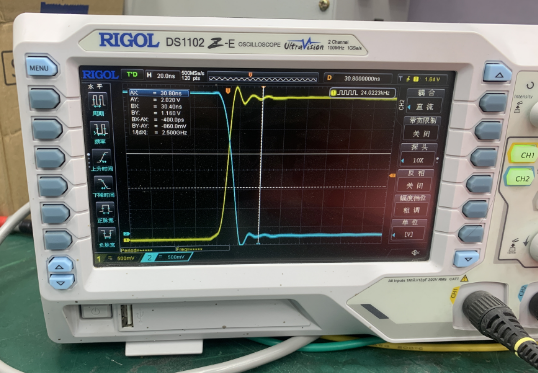Click the yellow channel 1 ground marker
The image size is (538, 373).
tap(127, 240)
